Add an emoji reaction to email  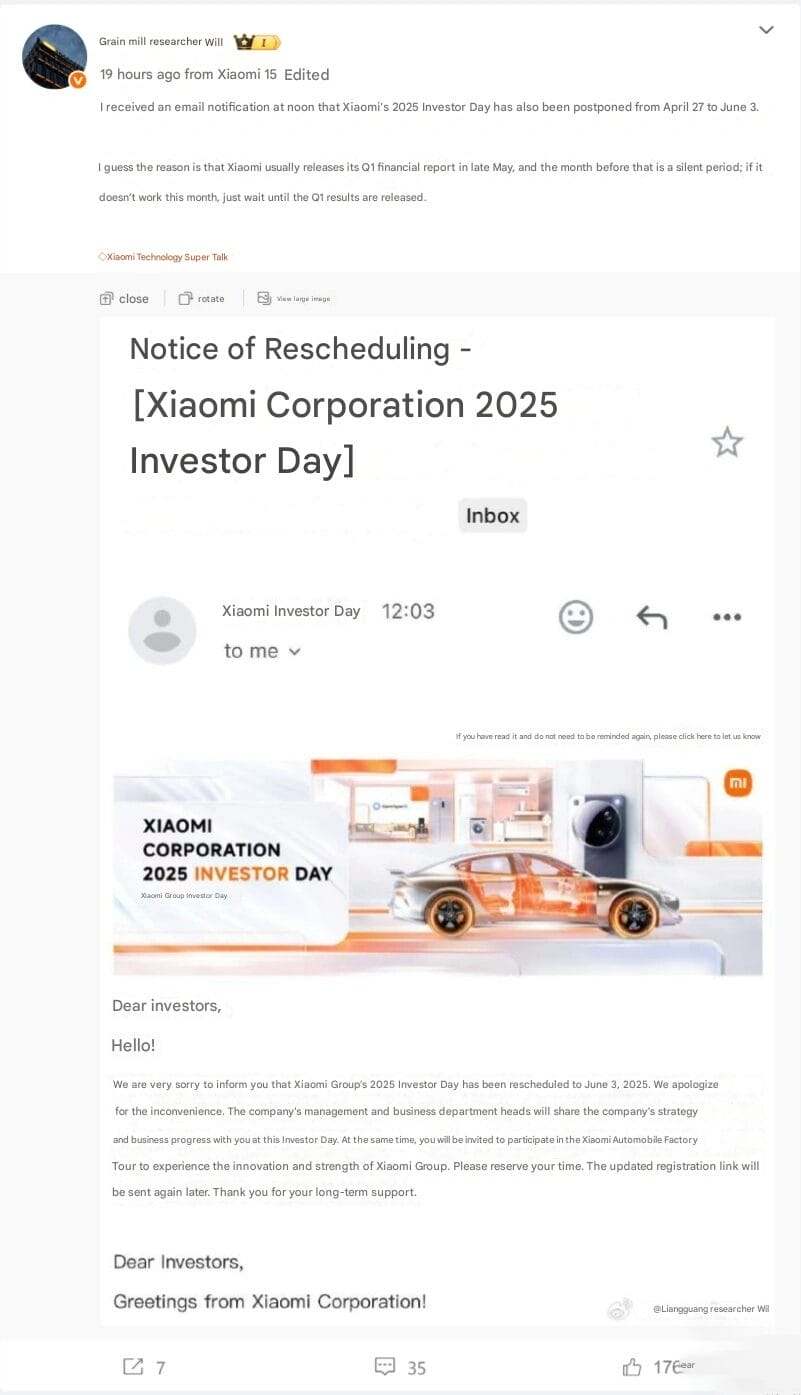[575, 617]
